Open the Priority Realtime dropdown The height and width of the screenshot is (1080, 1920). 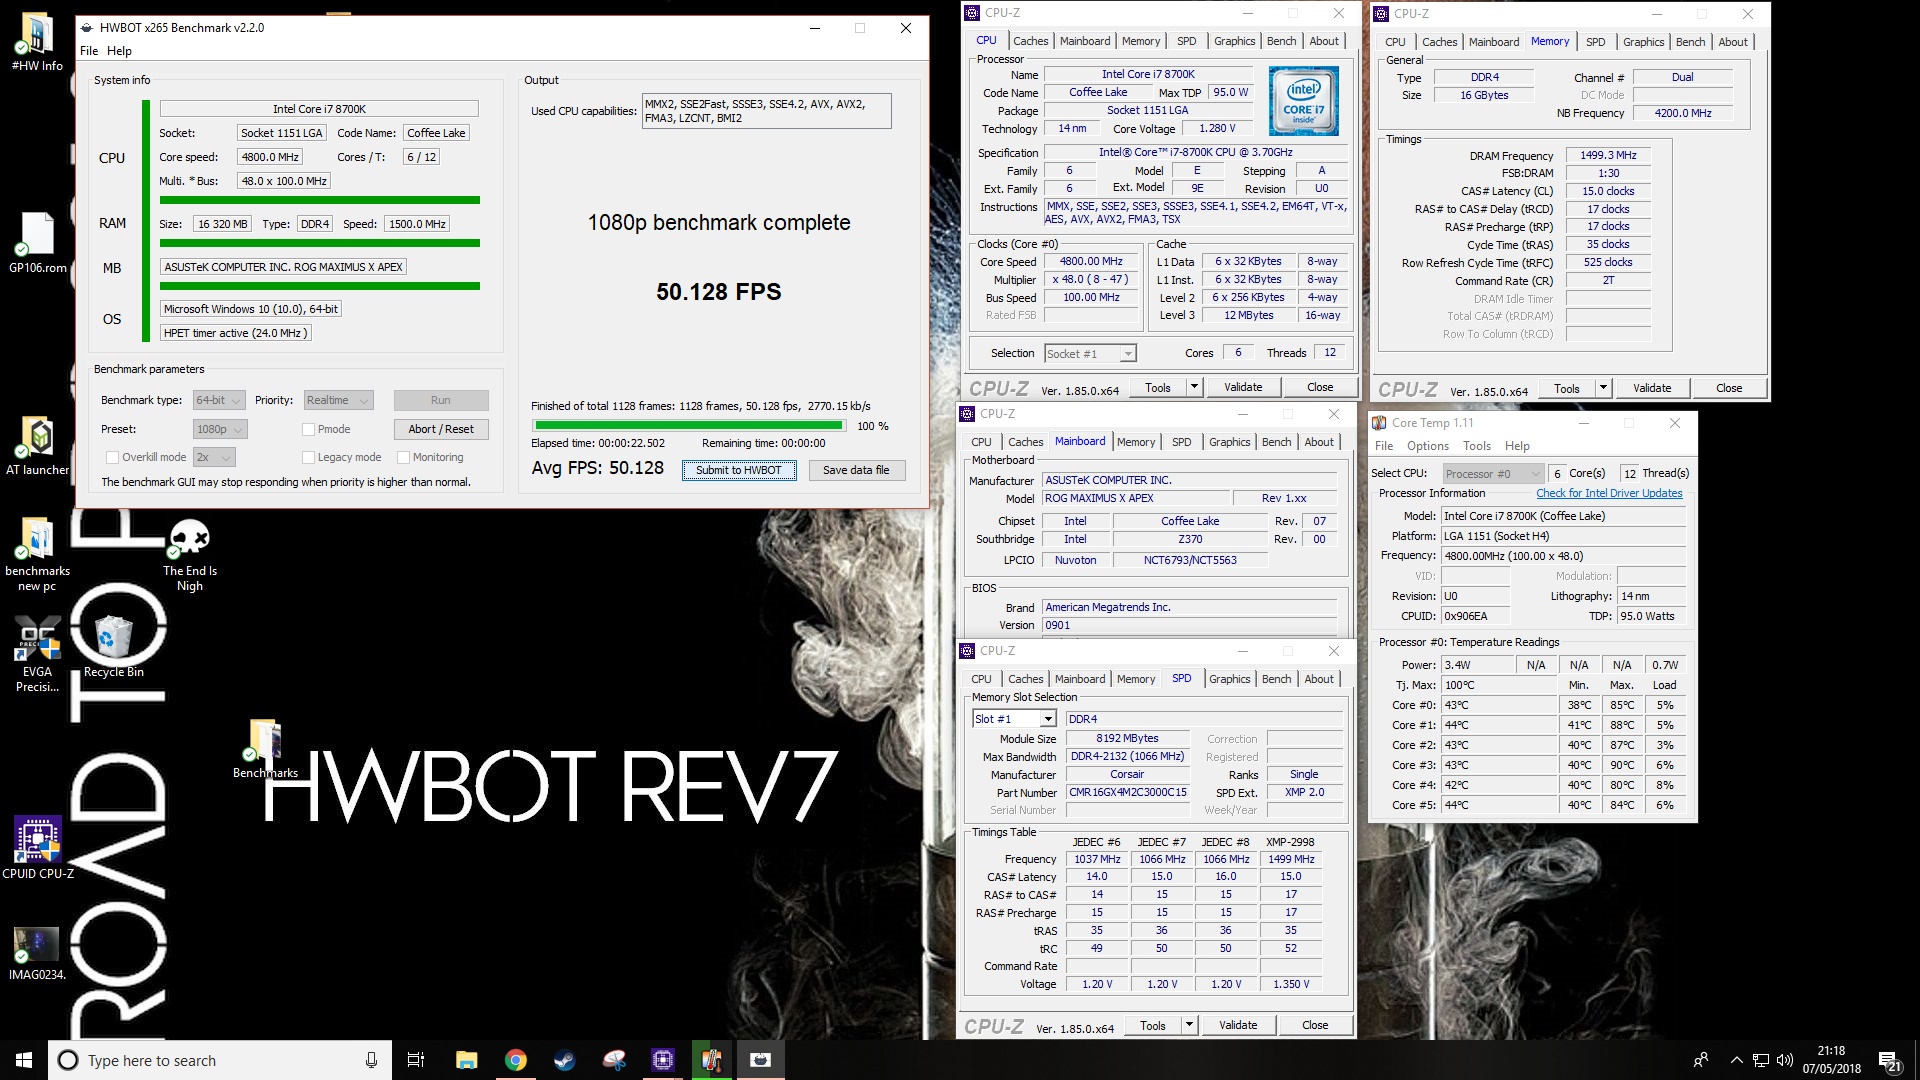[338, 400]
